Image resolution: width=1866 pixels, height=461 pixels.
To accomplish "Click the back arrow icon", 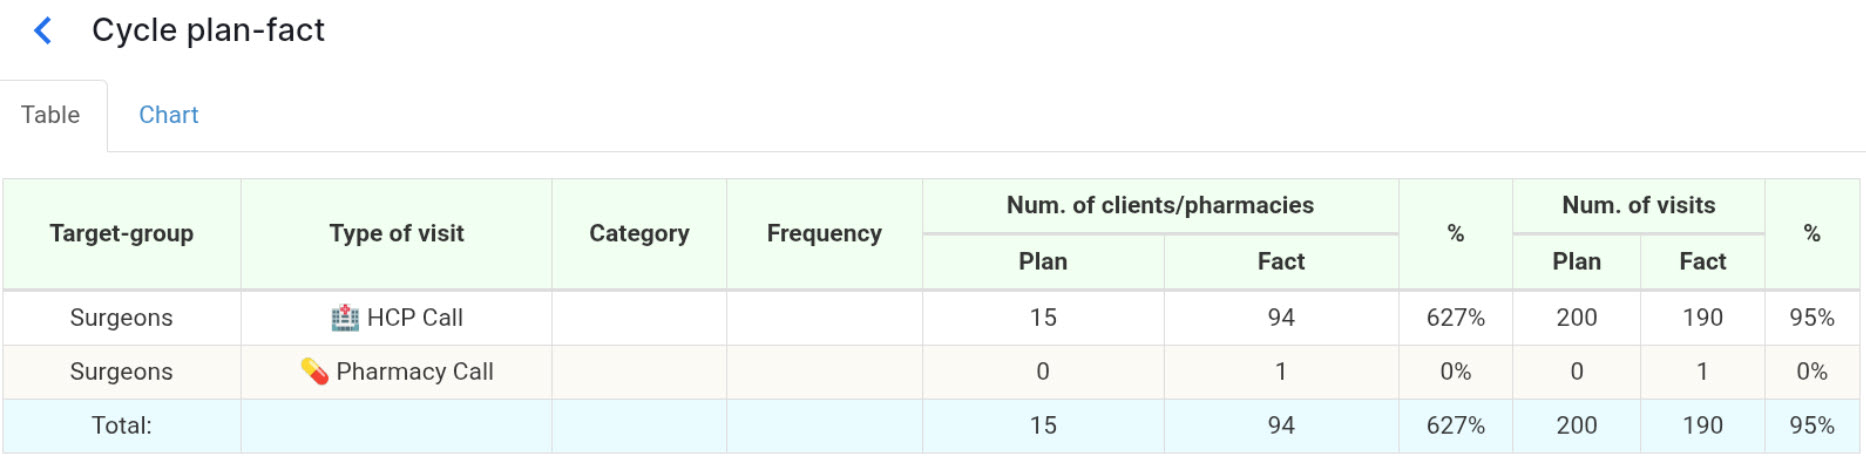I will point(43,31).
